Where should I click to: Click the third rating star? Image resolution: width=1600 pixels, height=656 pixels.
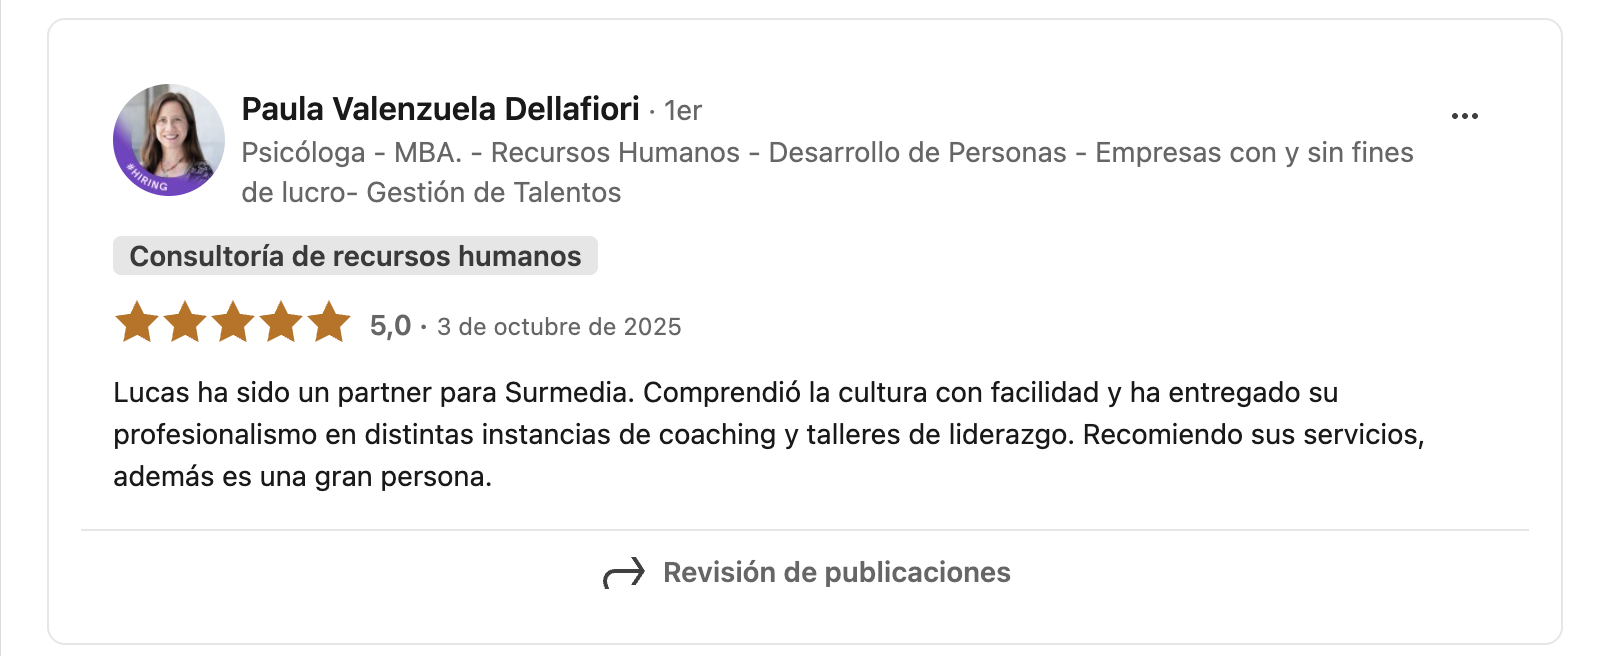click(x=233, y=323)
